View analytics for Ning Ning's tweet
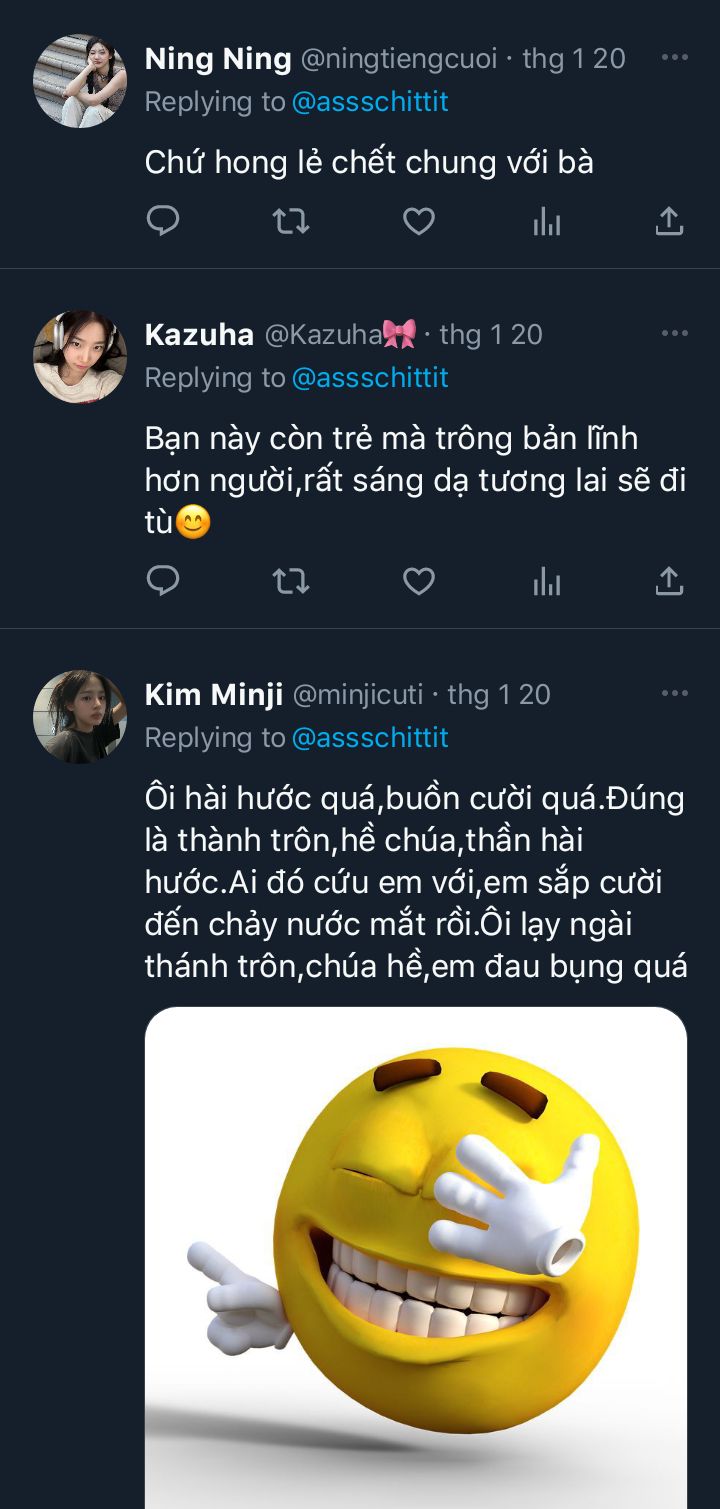Screen dimensions: 720x1509 [546, 222]
